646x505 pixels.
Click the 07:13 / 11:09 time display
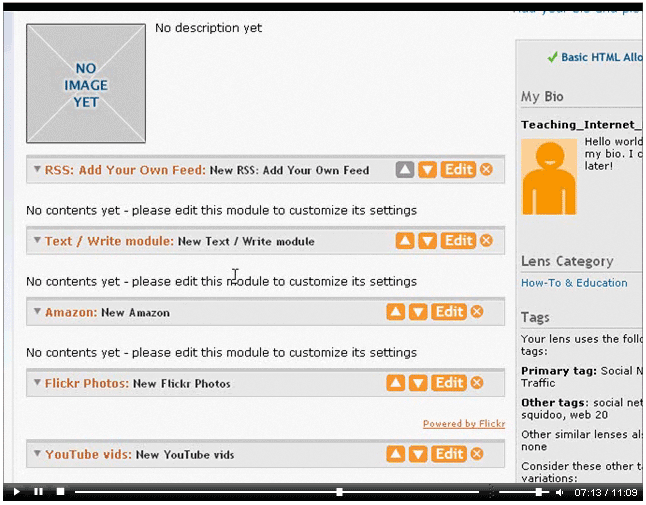tap(606, 492)
